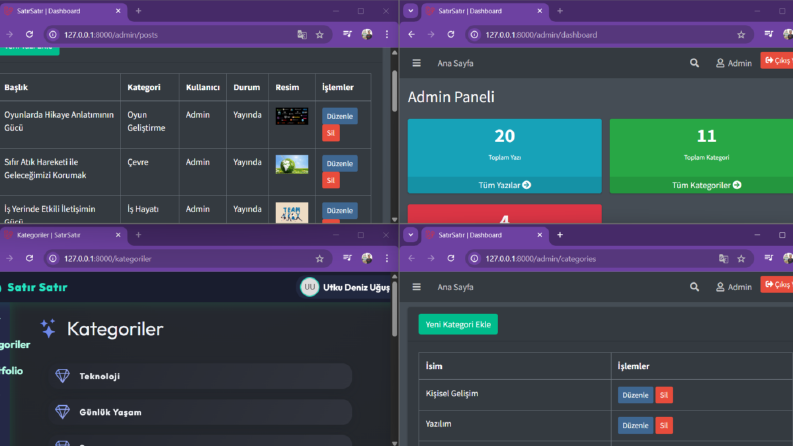
Task: Reload the kategoriler window
Action: pos(29,258)
